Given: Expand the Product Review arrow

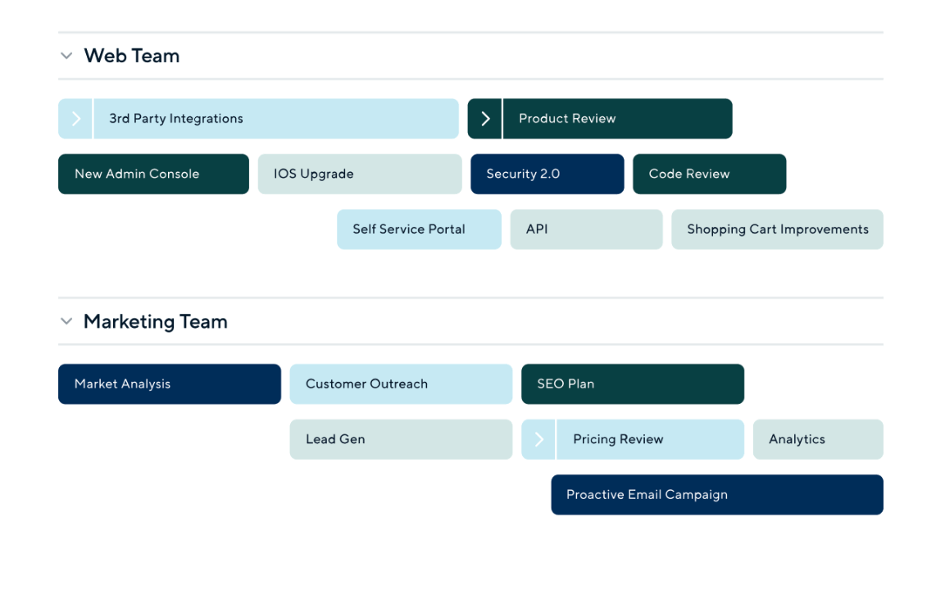Looking at the screenshot, I should [x=485, y=119].
